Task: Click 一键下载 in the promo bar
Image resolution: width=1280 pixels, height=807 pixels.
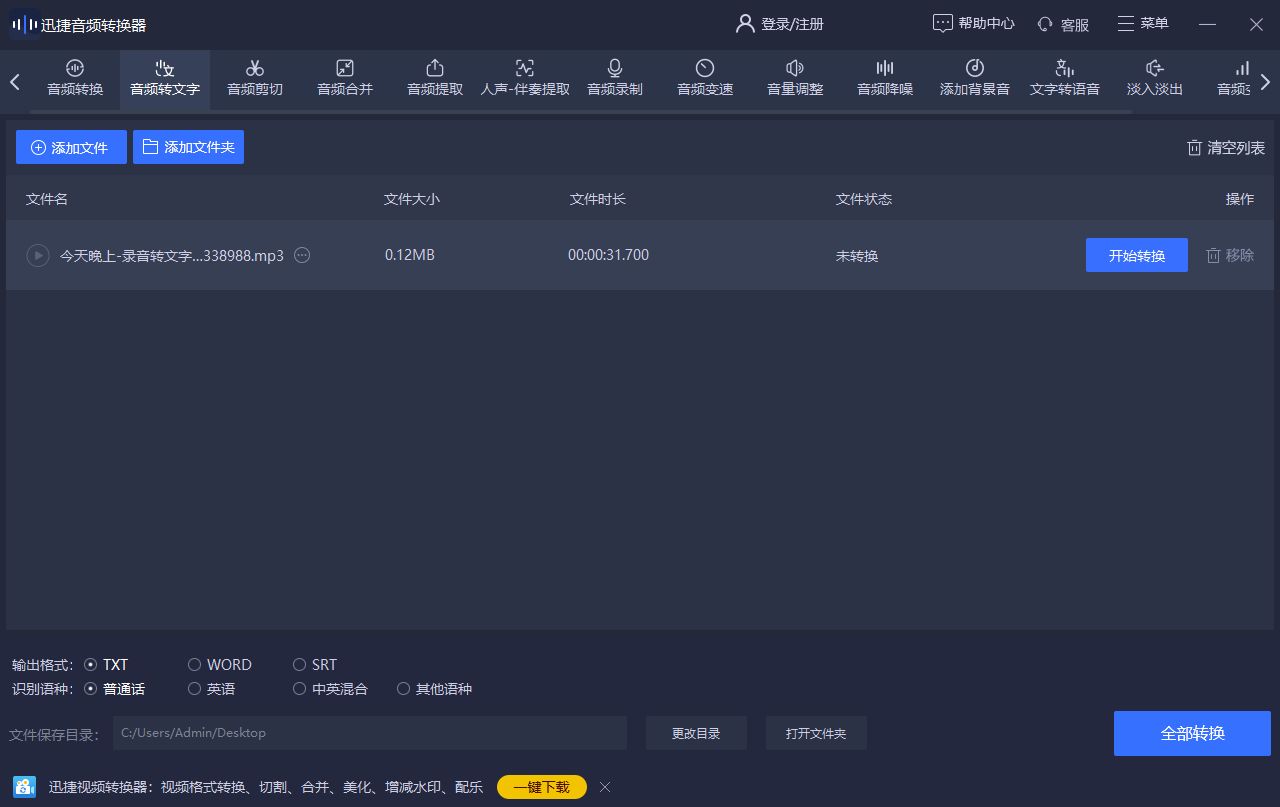Action: pyautogui.click(x=542, y=787)
